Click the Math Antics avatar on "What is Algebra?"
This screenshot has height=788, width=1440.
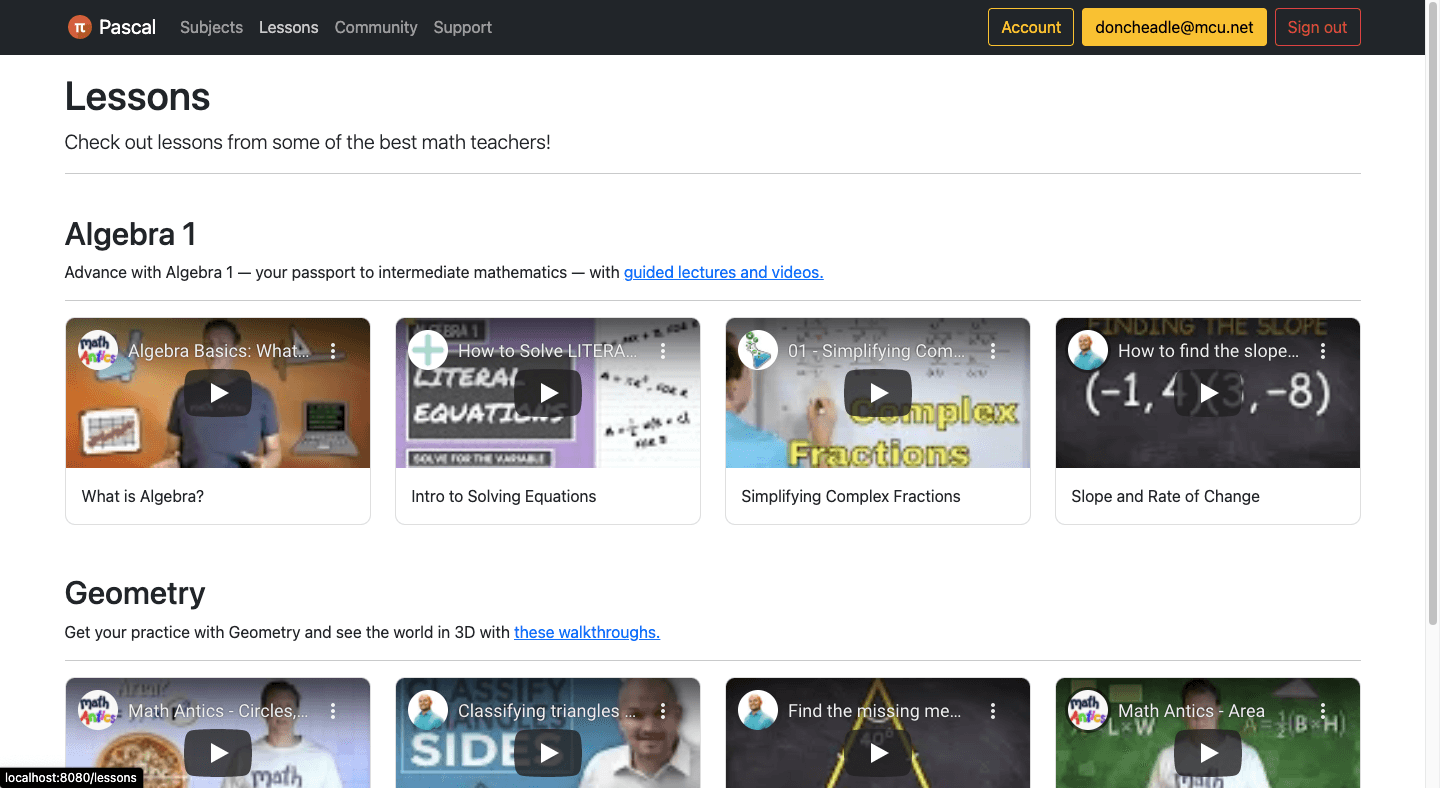(97, 350)
